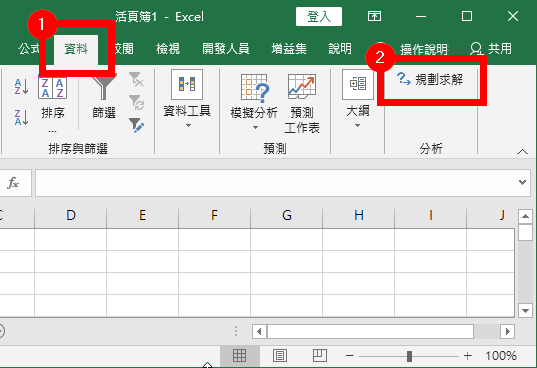This screenshot has height=368, width=537.
Task: Open the Formulas (公式) tab
Action: 30,49
